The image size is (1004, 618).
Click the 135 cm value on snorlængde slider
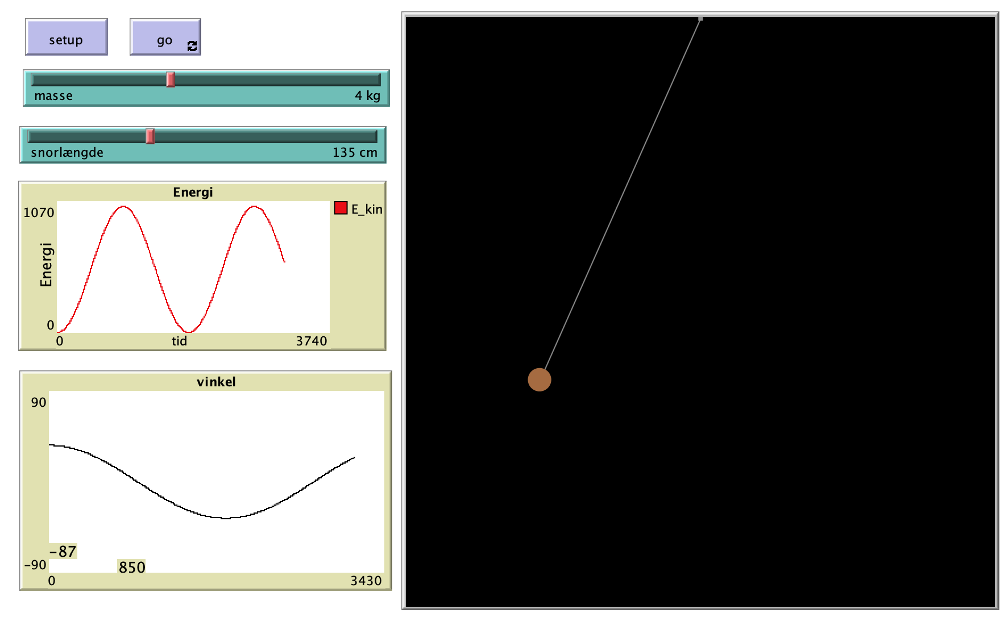click(x=356, y=152)
